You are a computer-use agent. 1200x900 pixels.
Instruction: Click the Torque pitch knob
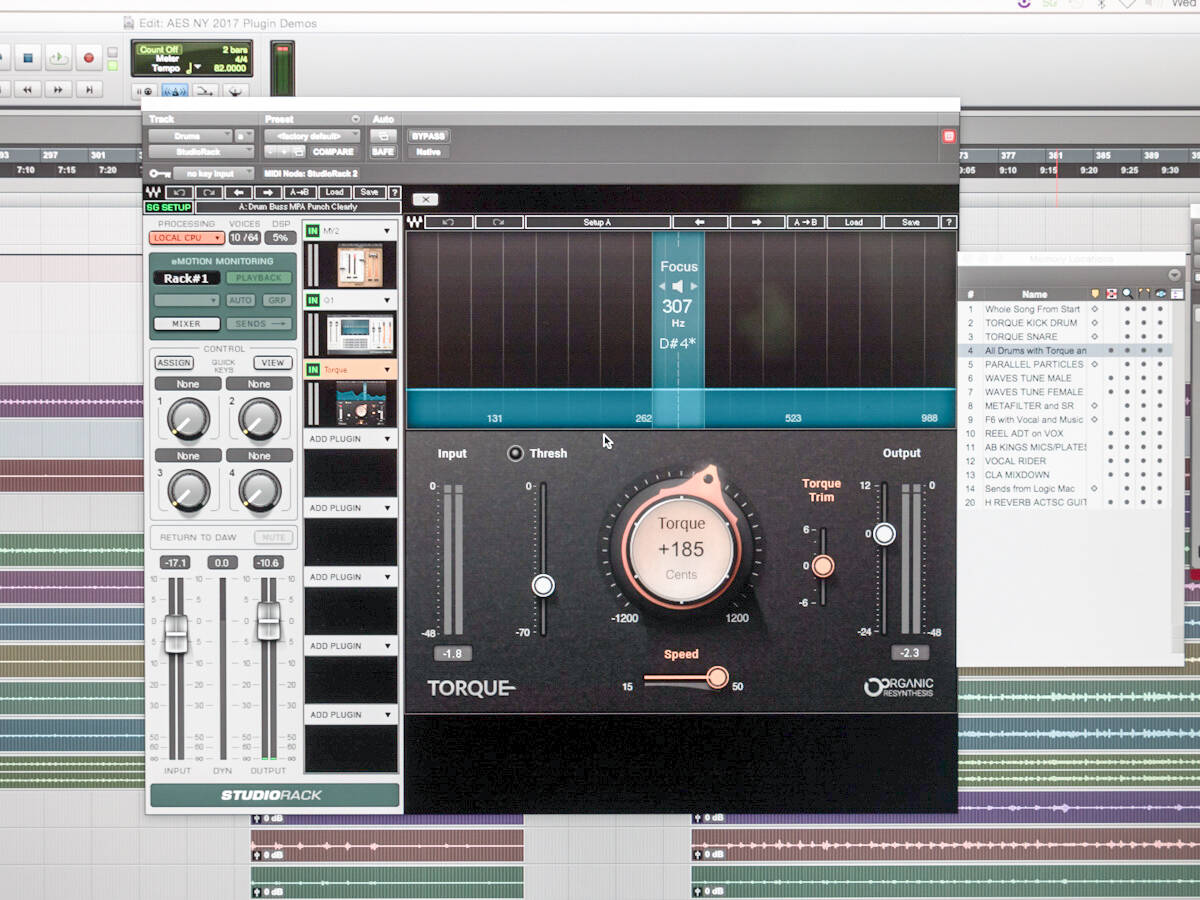(x=681, y=549)
